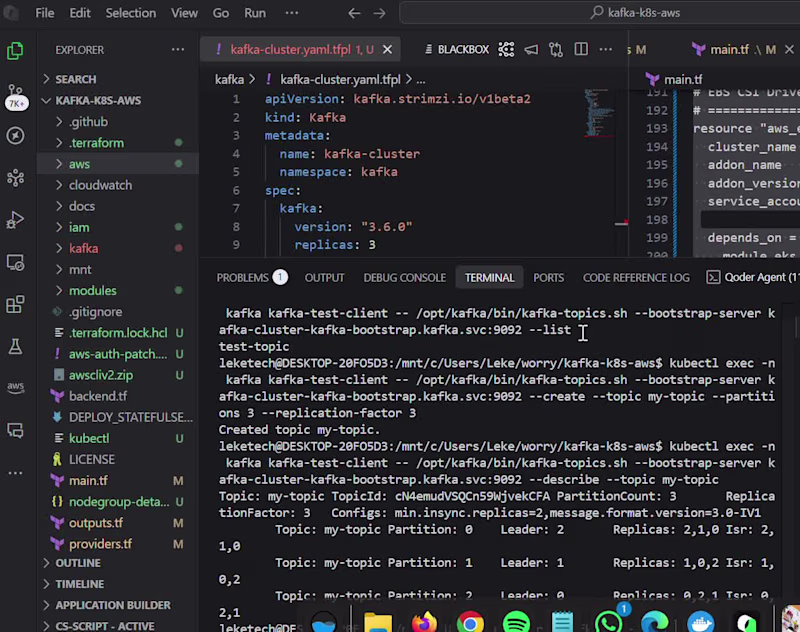Expand the cloudwatch folder
The height and width of the screenshot is (632, 800).
[x=100, y=185]
